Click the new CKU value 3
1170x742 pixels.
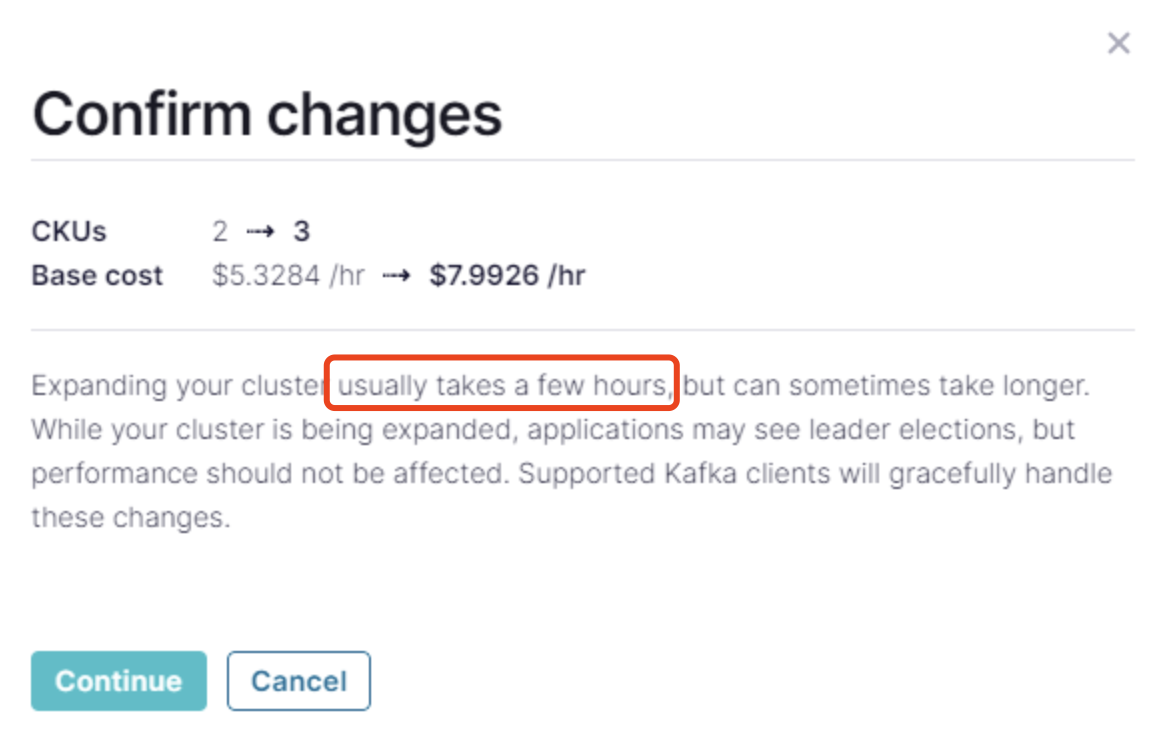pos(301,232)
